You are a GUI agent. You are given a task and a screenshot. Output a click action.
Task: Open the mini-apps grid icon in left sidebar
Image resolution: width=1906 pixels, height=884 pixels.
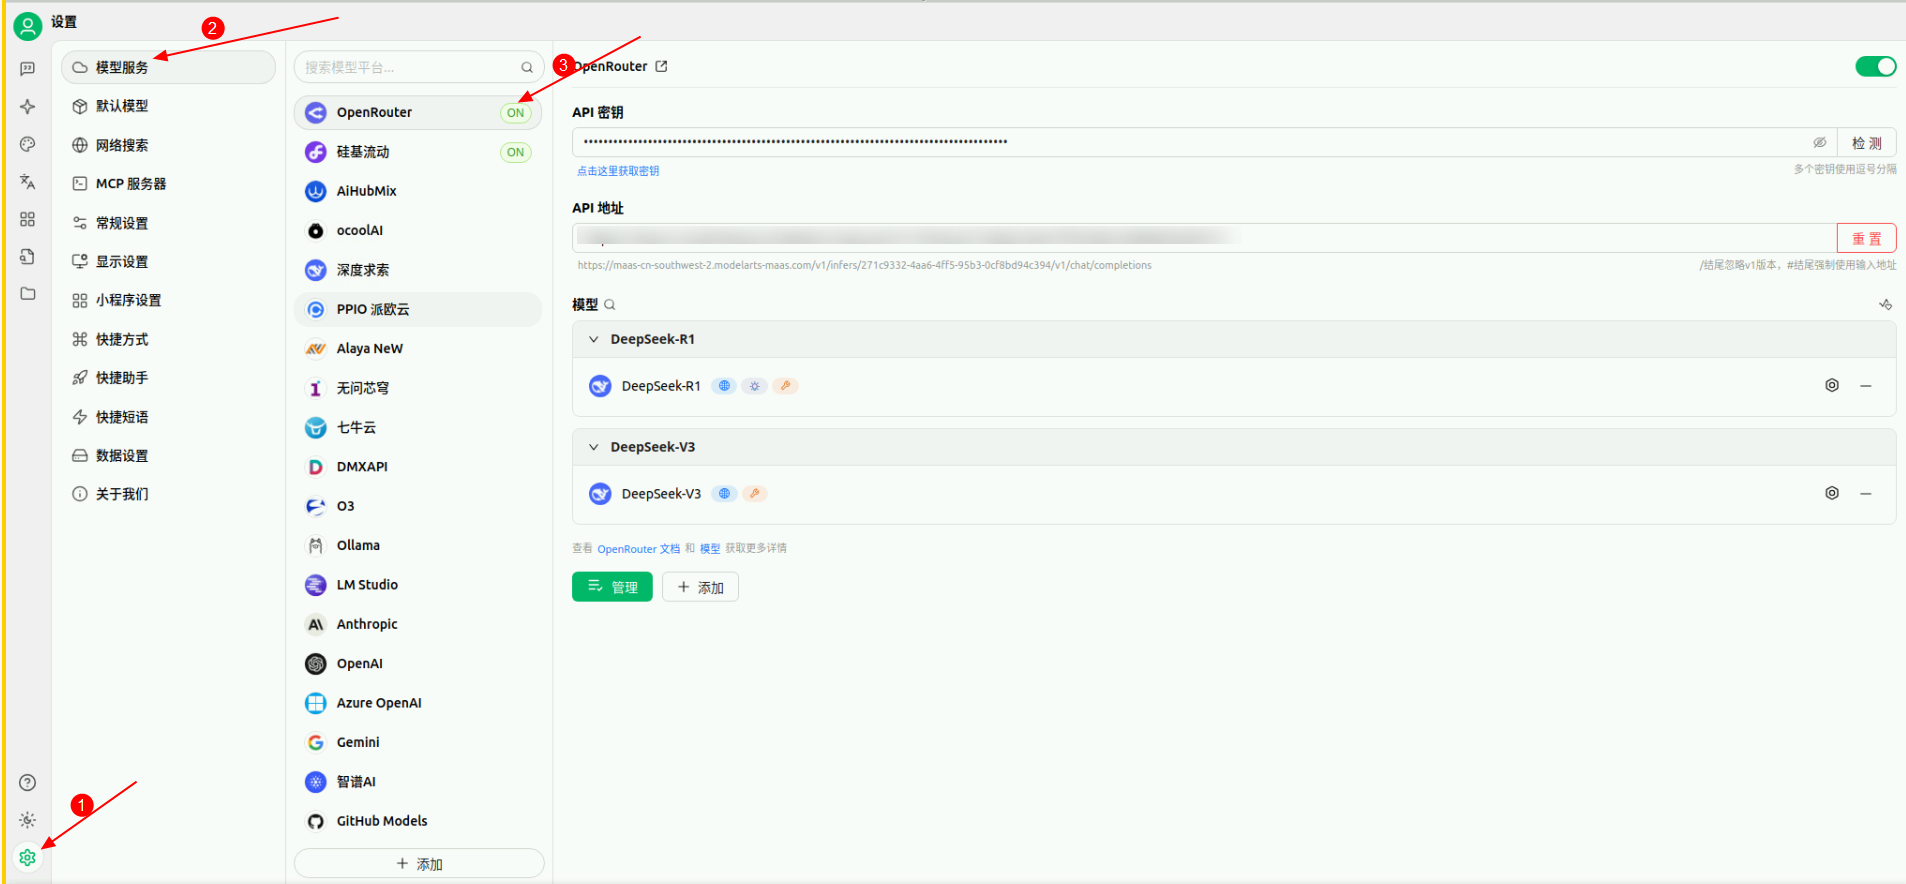(28, 219)
